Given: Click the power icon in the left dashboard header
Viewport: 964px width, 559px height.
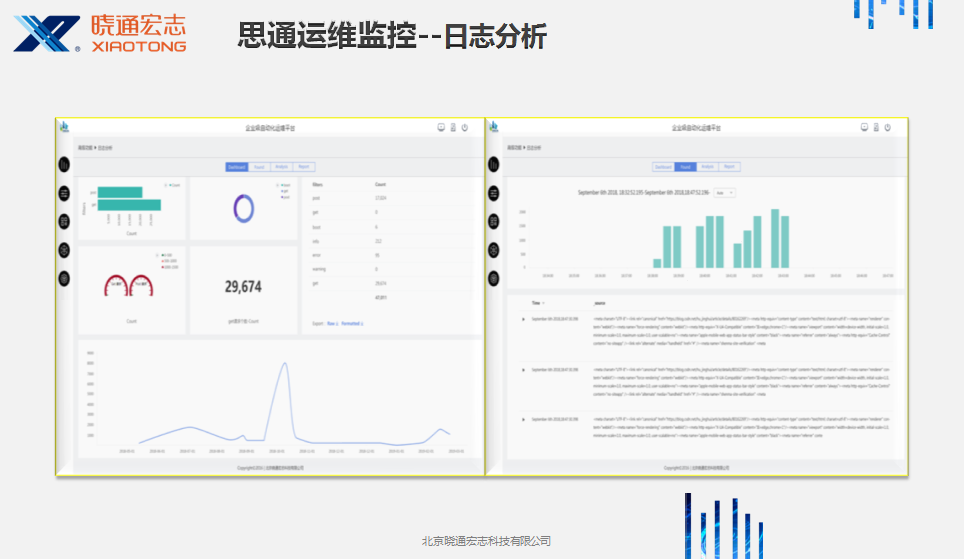Looking at the screenshot, I should click(x=465, y=128).
